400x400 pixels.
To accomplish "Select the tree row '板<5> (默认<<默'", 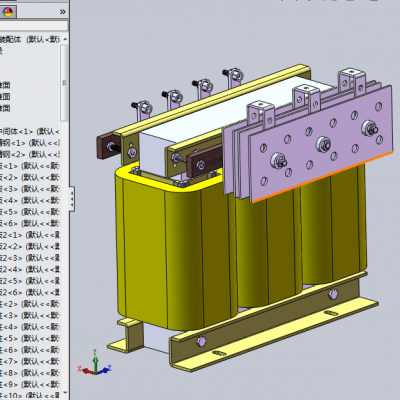I will click(x=30, y=212).
